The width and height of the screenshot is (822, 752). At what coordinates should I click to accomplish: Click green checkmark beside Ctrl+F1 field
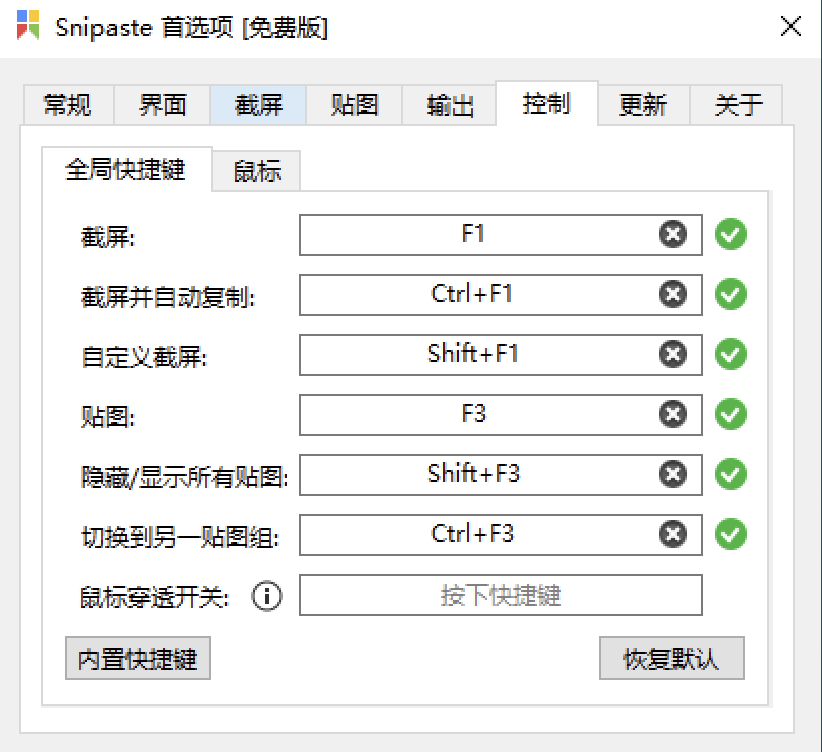pyautogui.click(x=731, y=294)
